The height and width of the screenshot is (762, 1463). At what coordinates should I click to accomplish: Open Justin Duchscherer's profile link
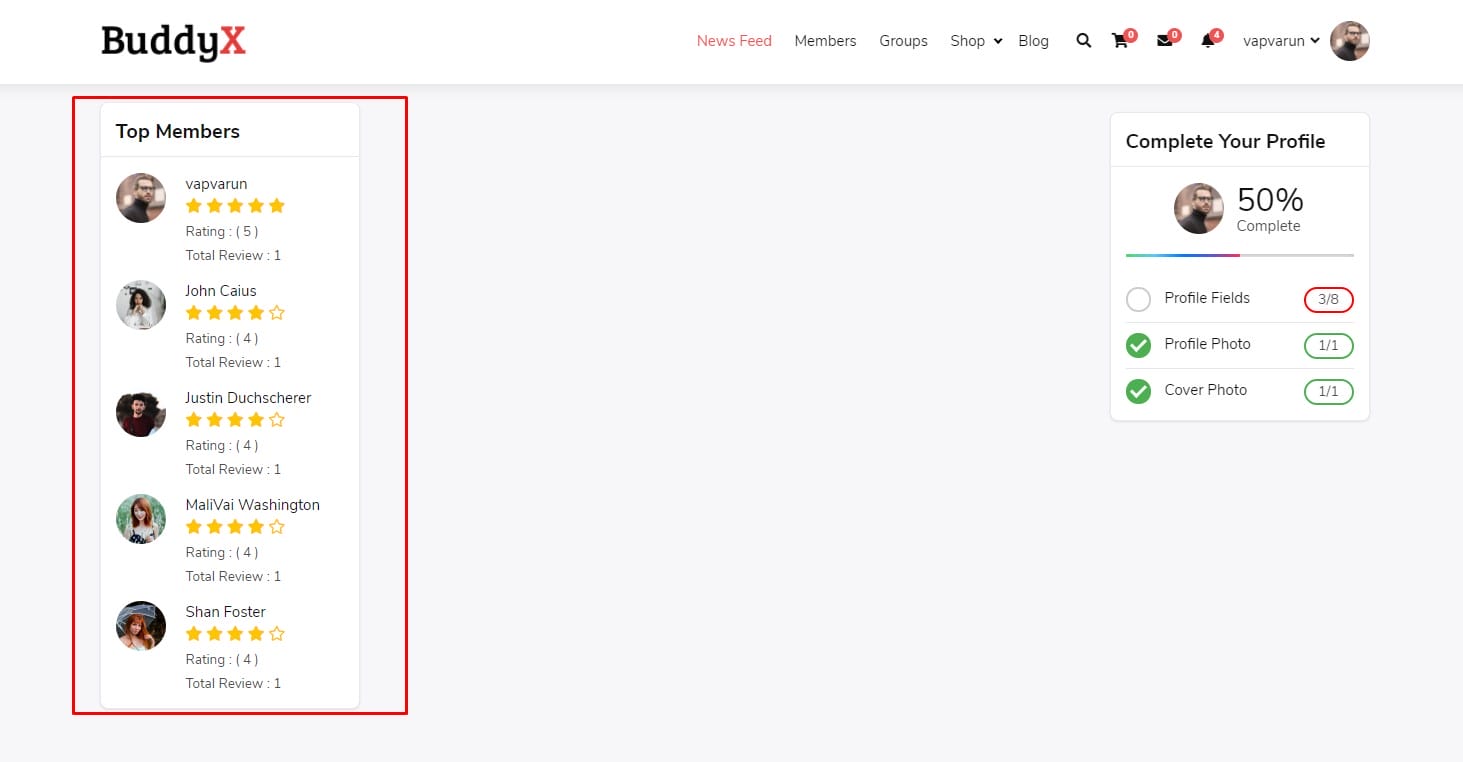point(248,398)
